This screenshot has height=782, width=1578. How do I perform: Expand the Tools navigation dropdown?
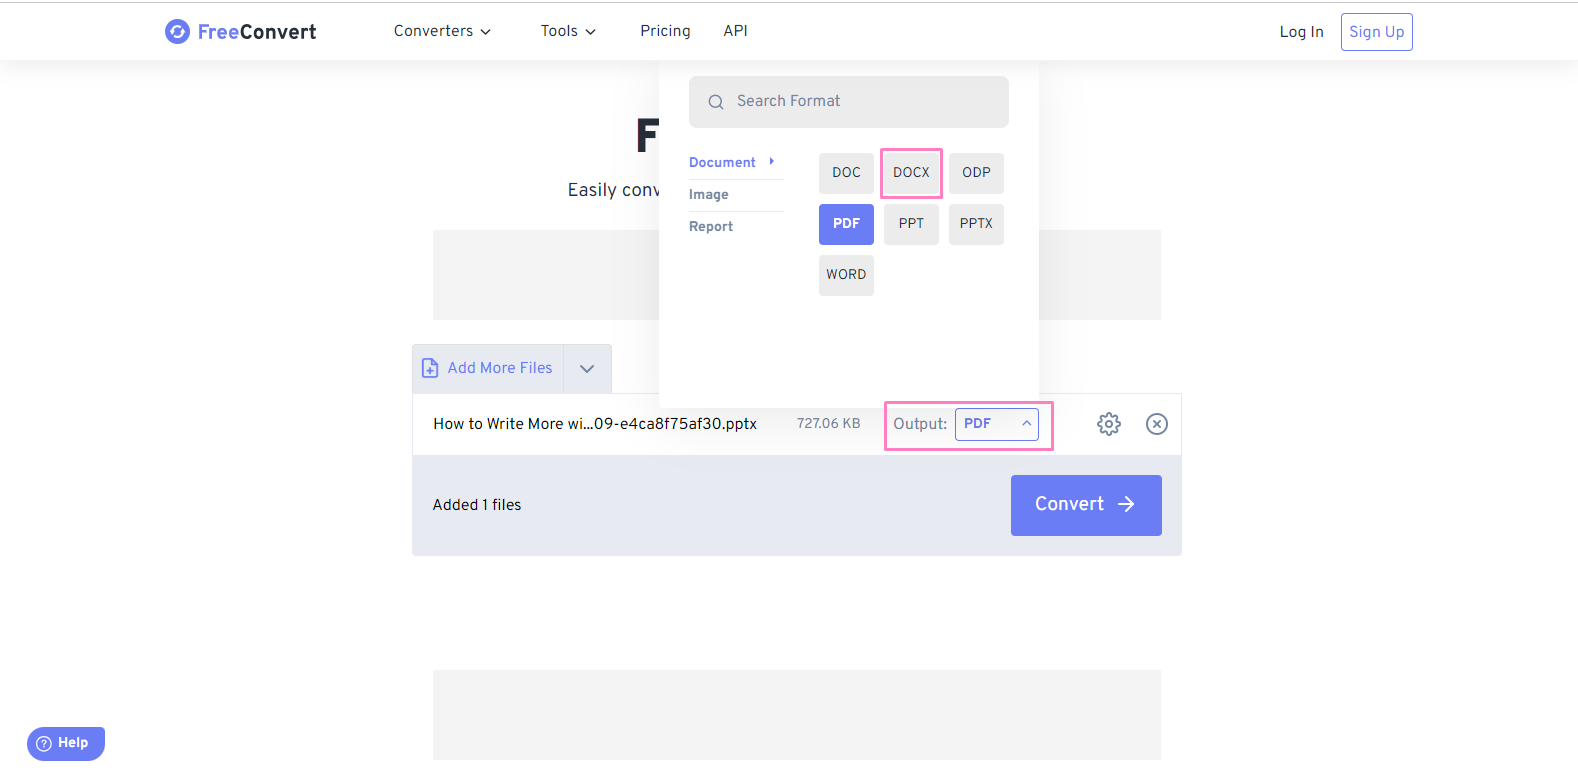click(x=567, y=31)
